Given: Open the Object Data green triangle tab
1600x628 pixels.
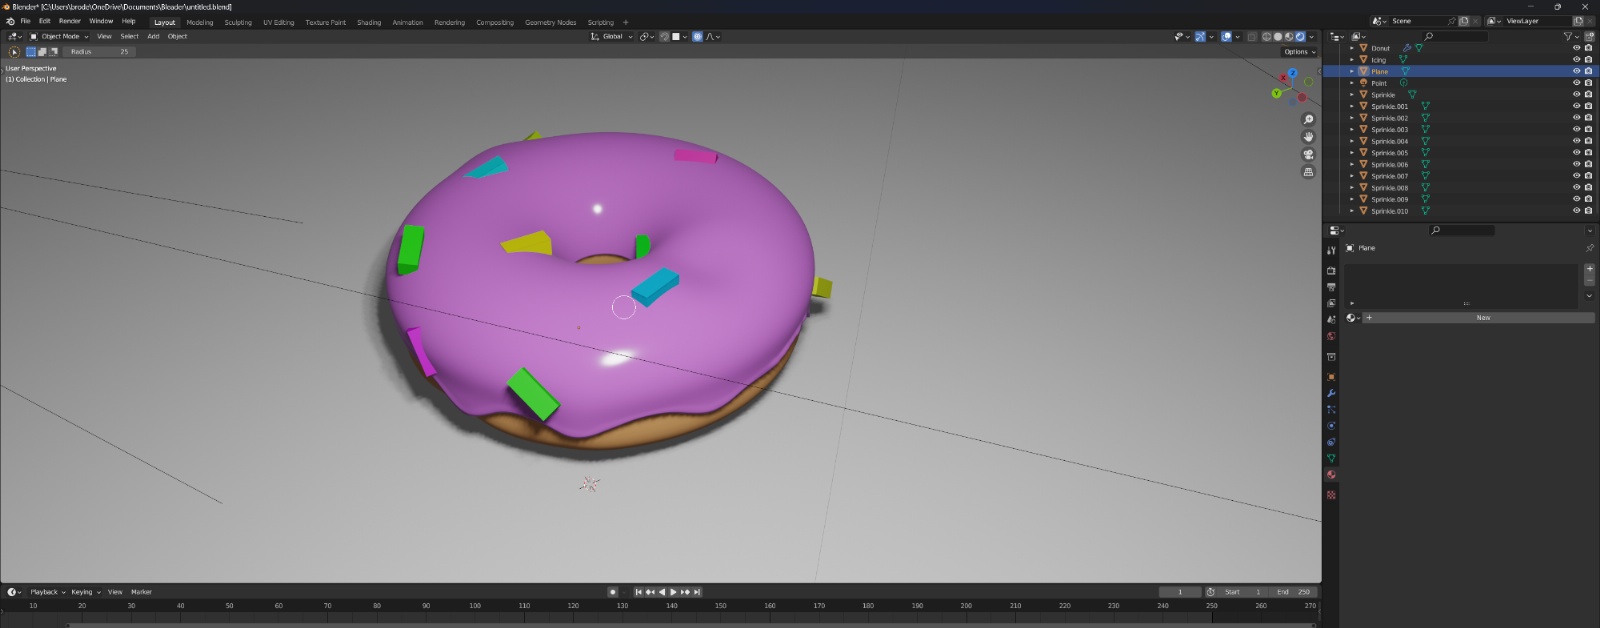Looking at the screenshot, I should click(1331, 458).
